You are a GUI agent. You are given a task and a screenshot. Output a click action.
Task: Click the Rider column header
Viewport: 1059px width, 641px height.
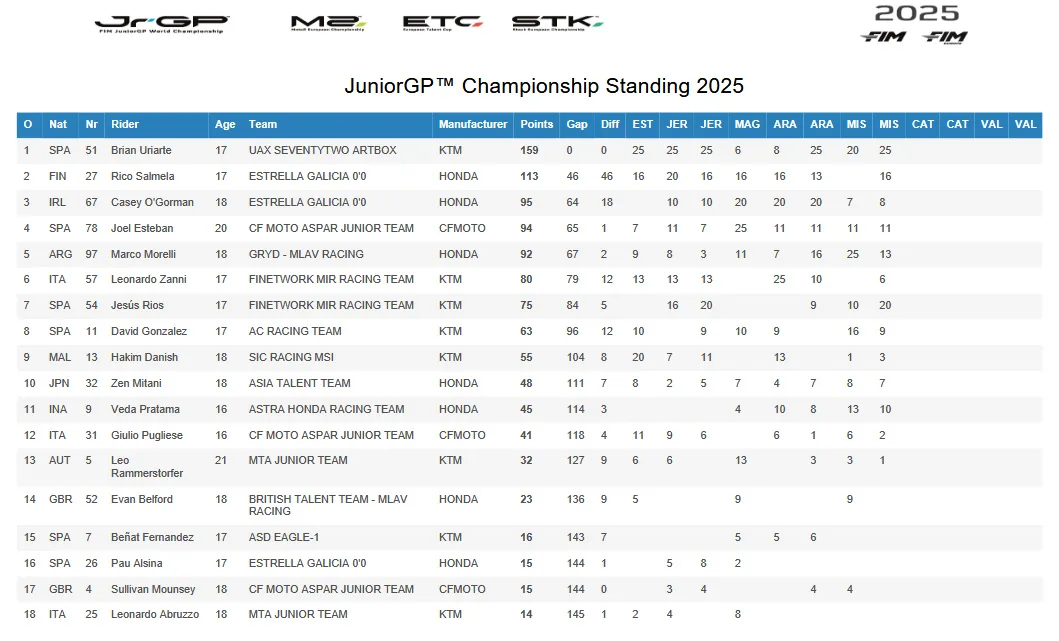coord(125,125)
